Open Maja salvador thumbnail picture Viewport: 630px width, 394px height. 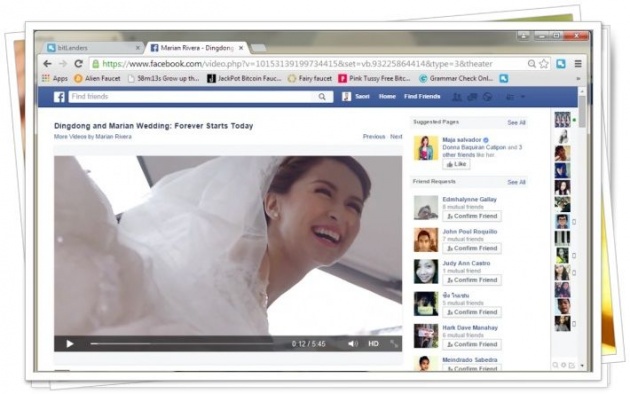(426, 148)
